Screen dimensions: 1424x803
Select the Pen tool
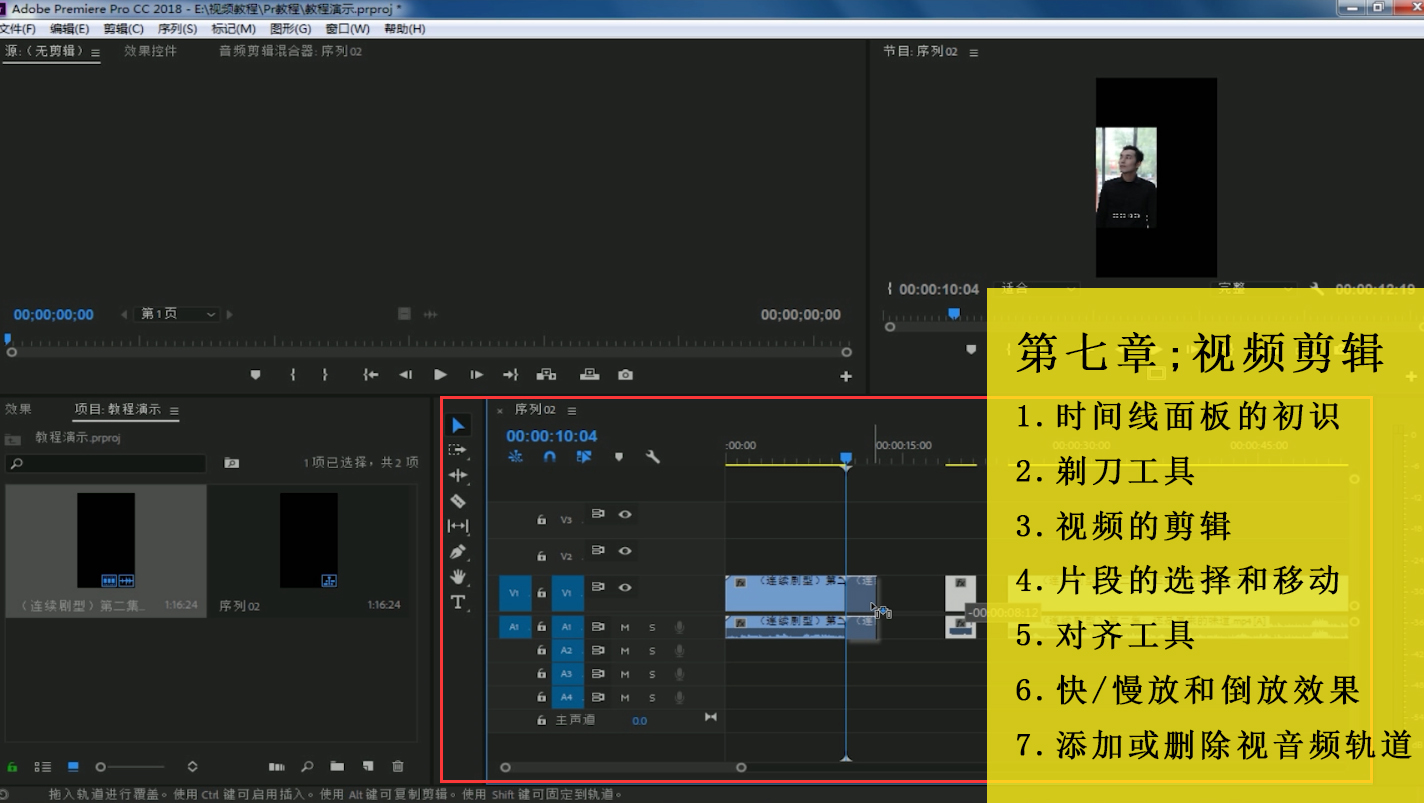[x=458, y=551]
